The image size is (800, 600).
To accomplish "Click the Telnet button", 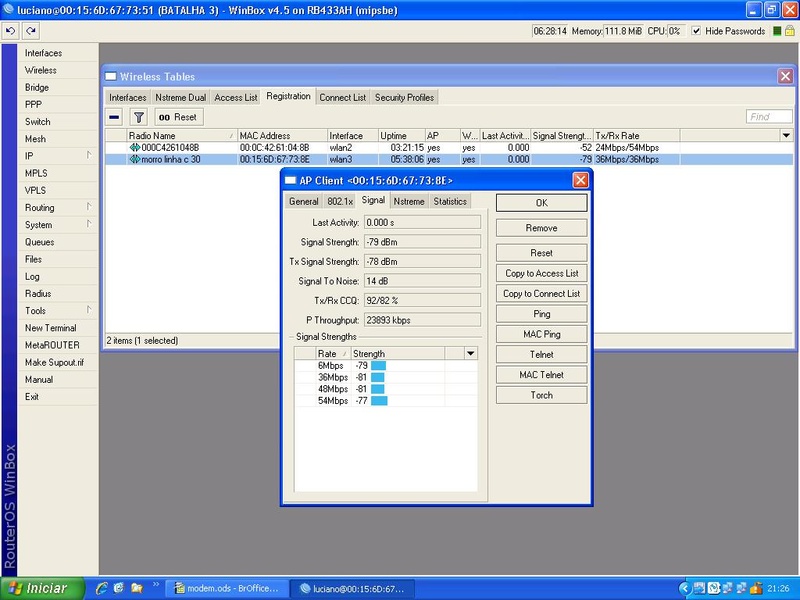I will 541,355.
